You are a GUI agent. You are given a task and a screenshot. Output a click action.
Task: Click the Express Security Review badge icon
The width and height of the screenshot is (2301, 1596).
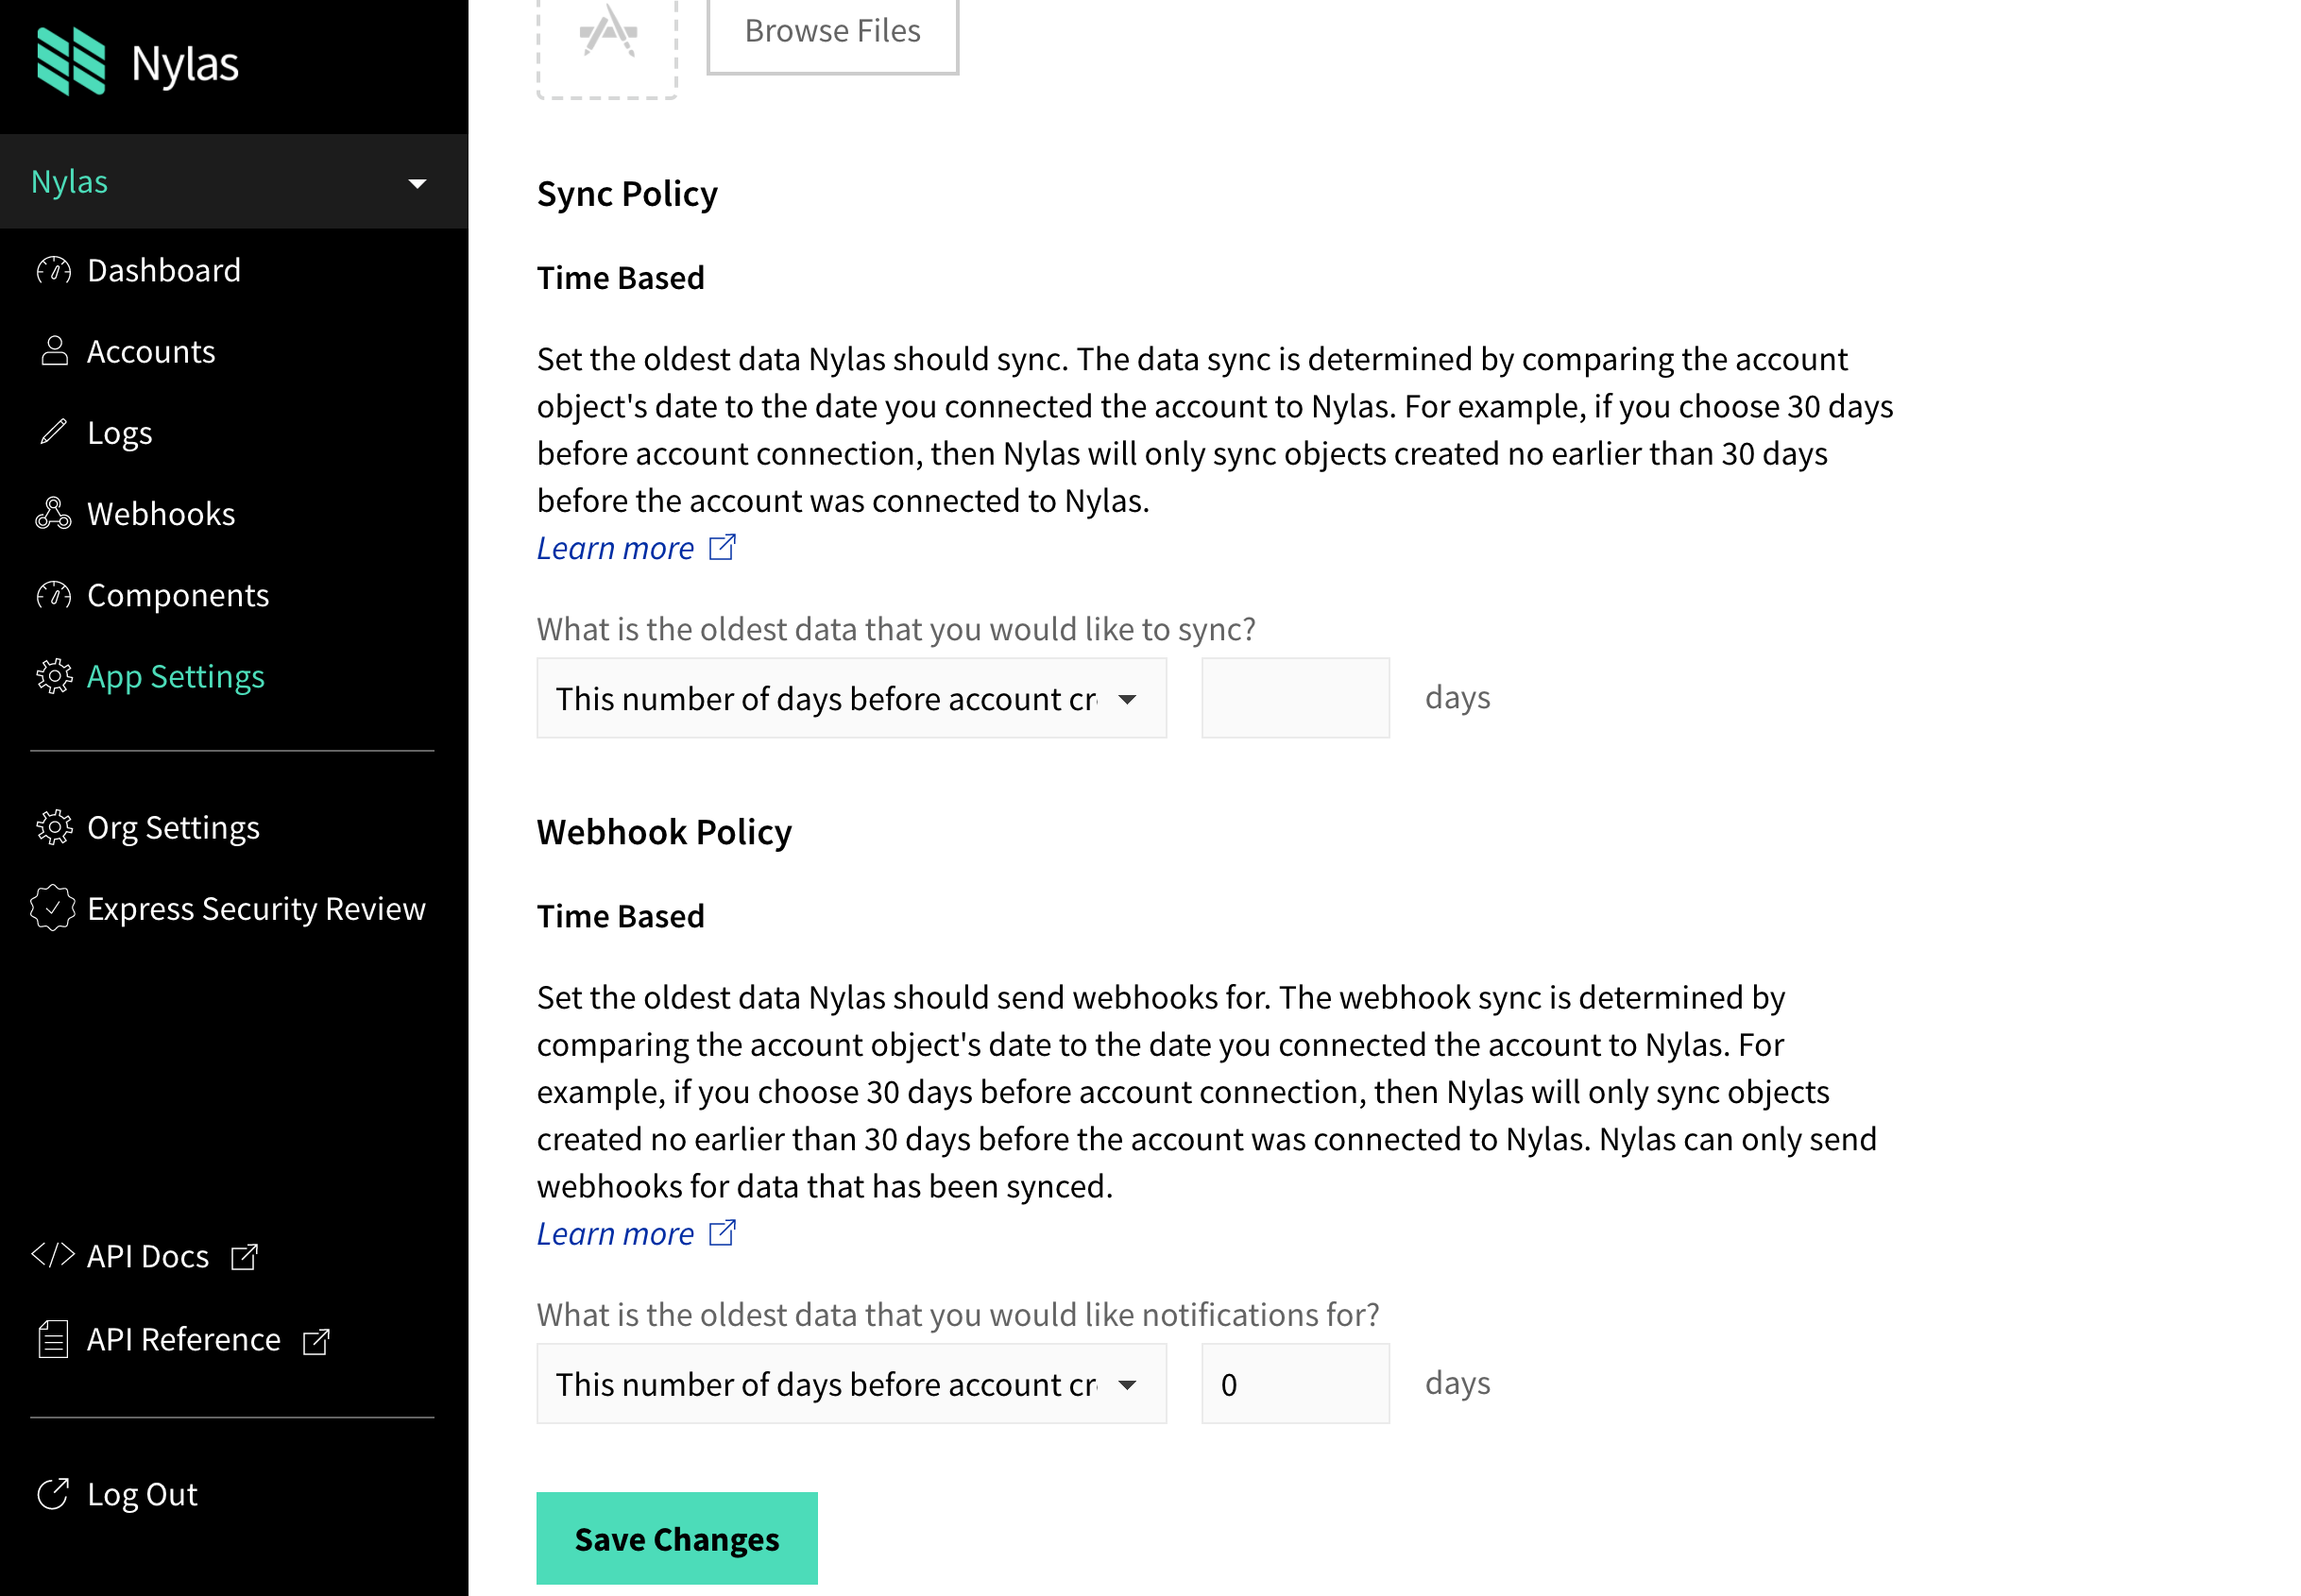55,908
